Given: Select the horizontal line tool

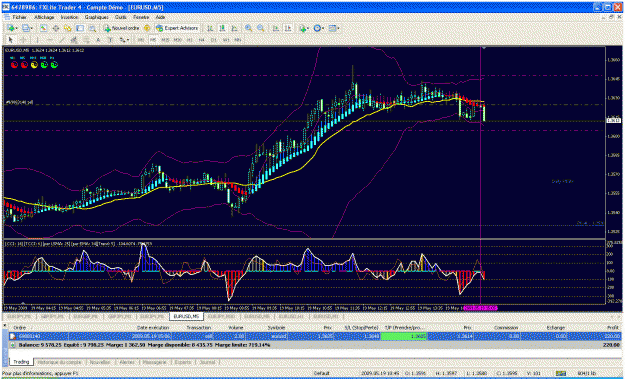Looking at the screenshot, I should point(50,40).
